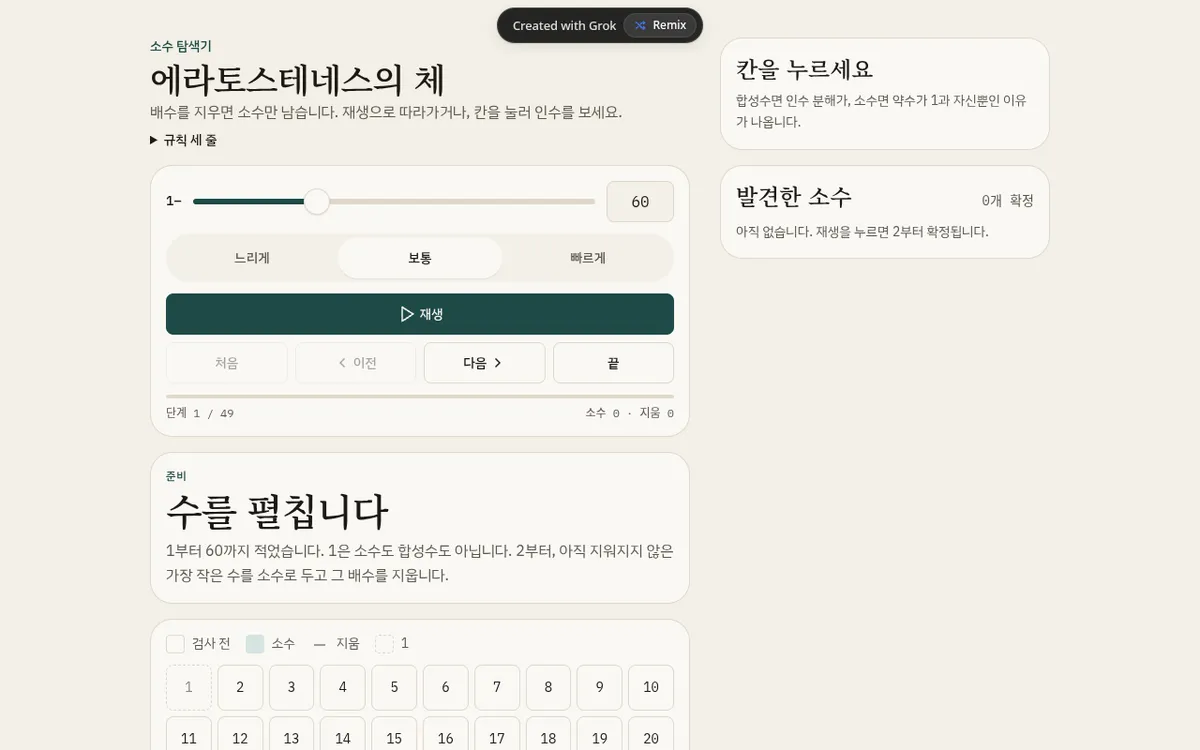The image size is (1200, 750).
Task: Click number cell 3
Action: click(291, 687)
